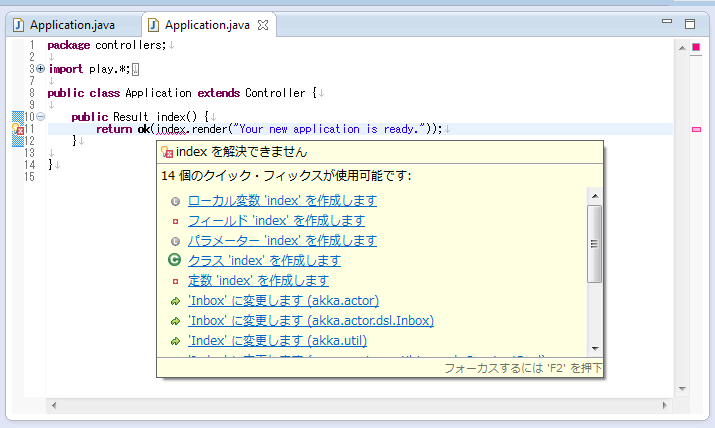The image size is (715, 428).
Task: Create parameter 'index' quick fix
Action: point(282,241)
